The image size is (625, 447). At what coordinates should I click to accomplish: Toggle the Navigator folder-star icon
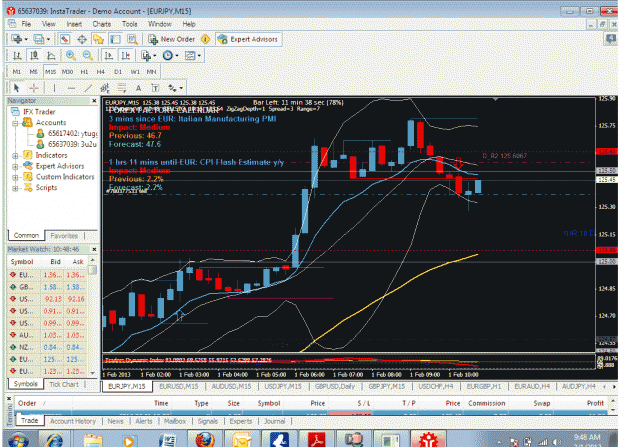coord(98,39)
